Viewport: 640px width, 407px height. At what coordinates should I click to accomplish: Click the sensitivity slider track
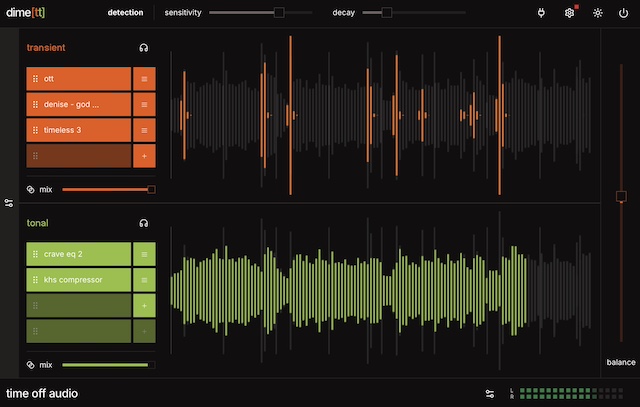pos(240,13)
